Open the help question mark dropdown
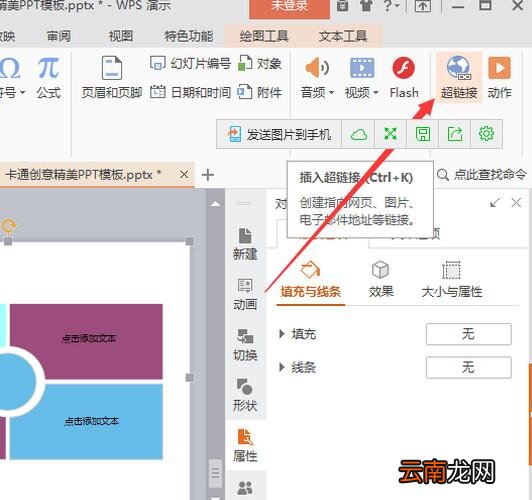 click(x=391, y=6)
